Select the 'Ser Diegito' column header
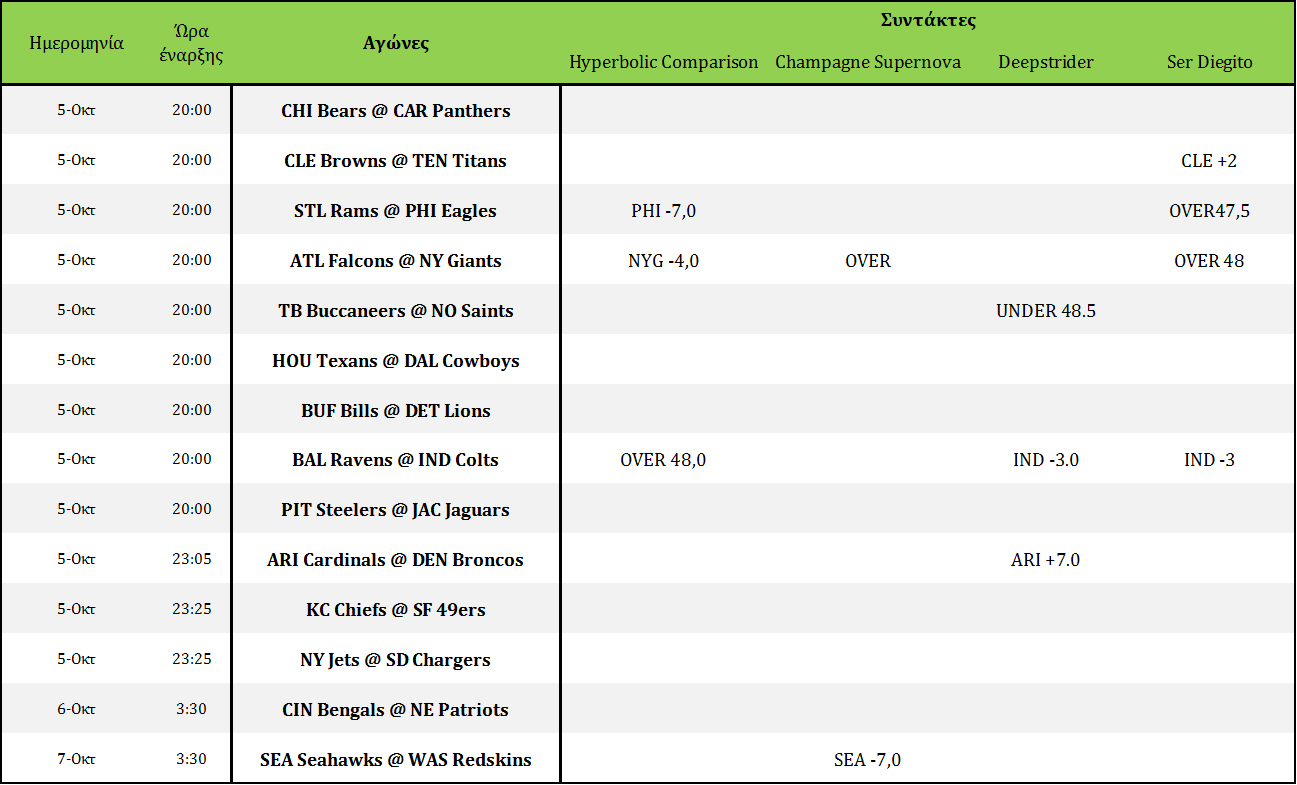Viewport: 1297px width, 785px height. point(1210,62)
